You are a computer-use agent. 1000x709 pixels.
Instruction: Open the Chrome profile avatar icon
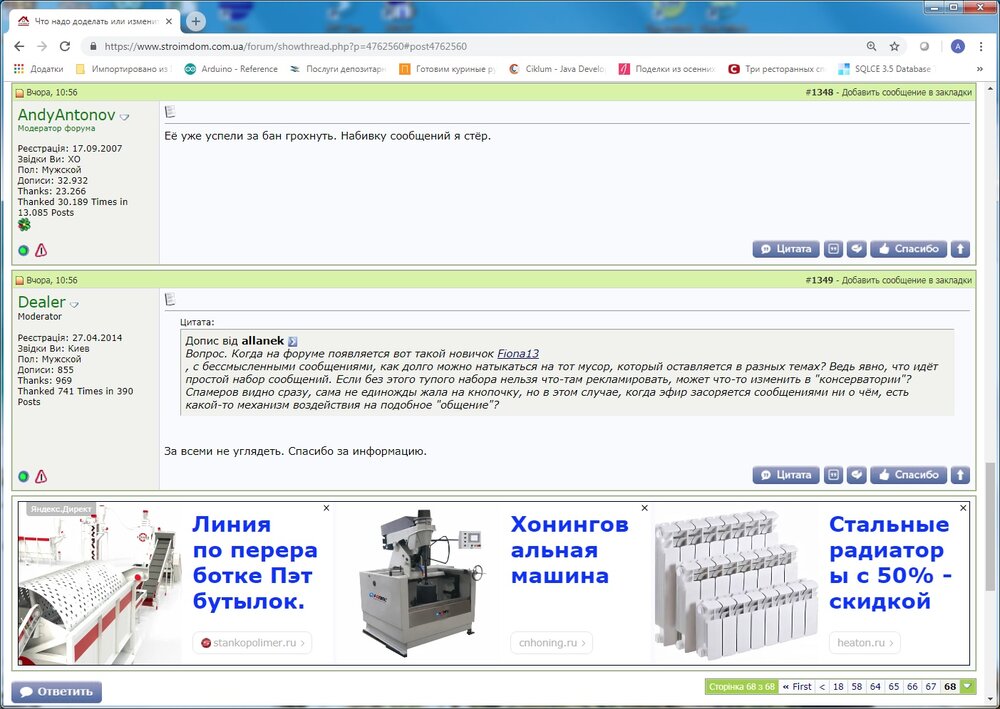(957, 45)
